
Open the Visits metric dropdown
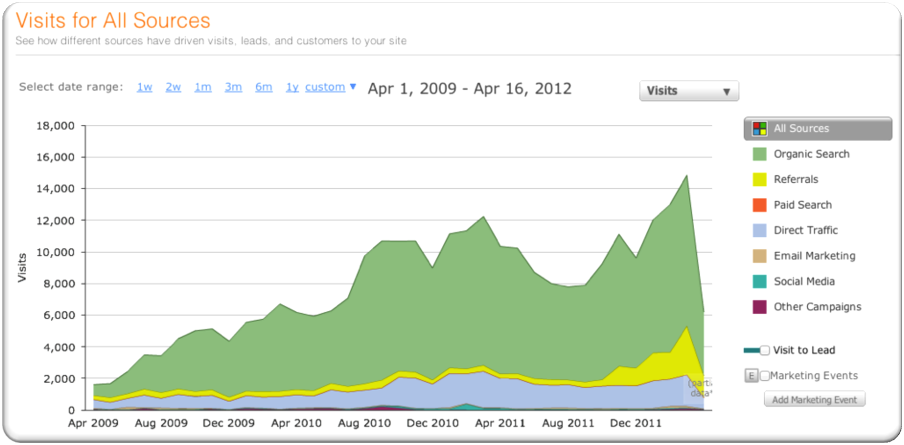click(x=688, y=91)
